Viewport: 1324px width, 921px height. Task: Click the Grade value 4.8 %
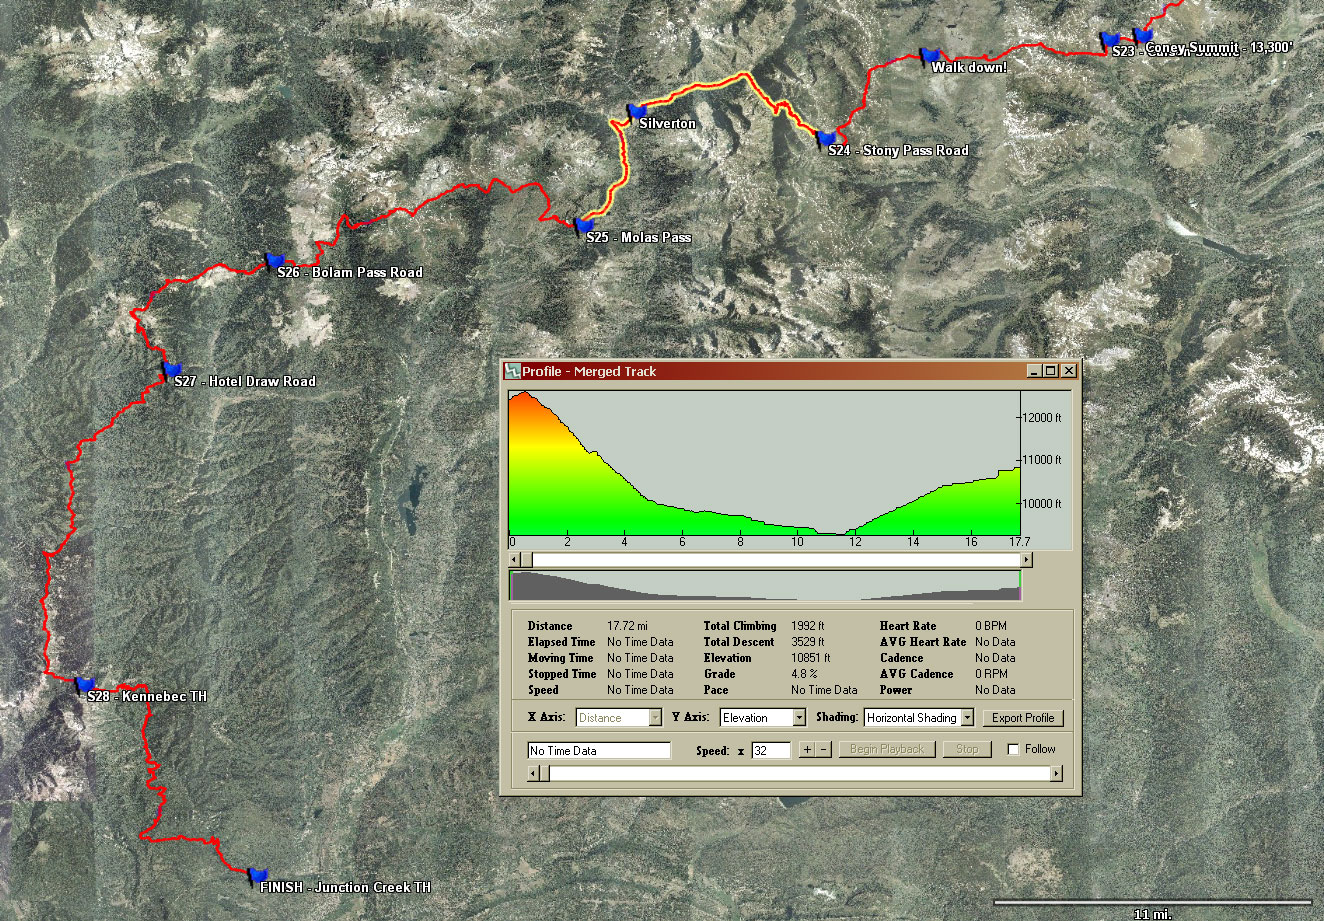click(804, 674)
